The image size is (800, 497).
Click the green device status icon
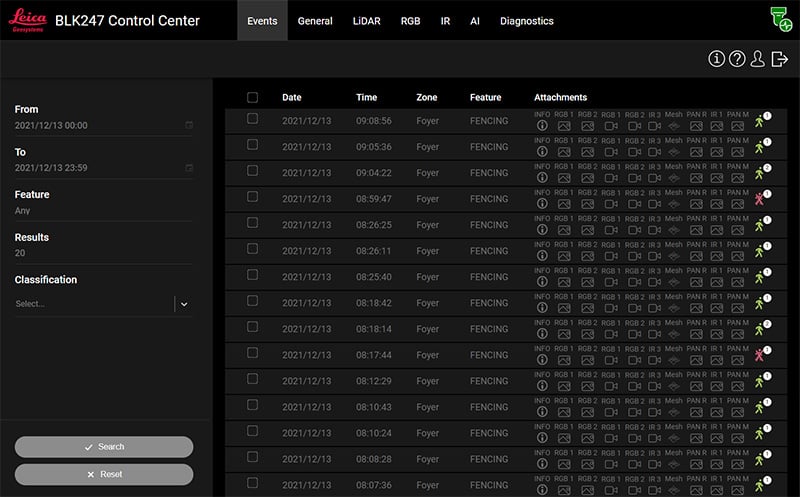coord(781,19)
